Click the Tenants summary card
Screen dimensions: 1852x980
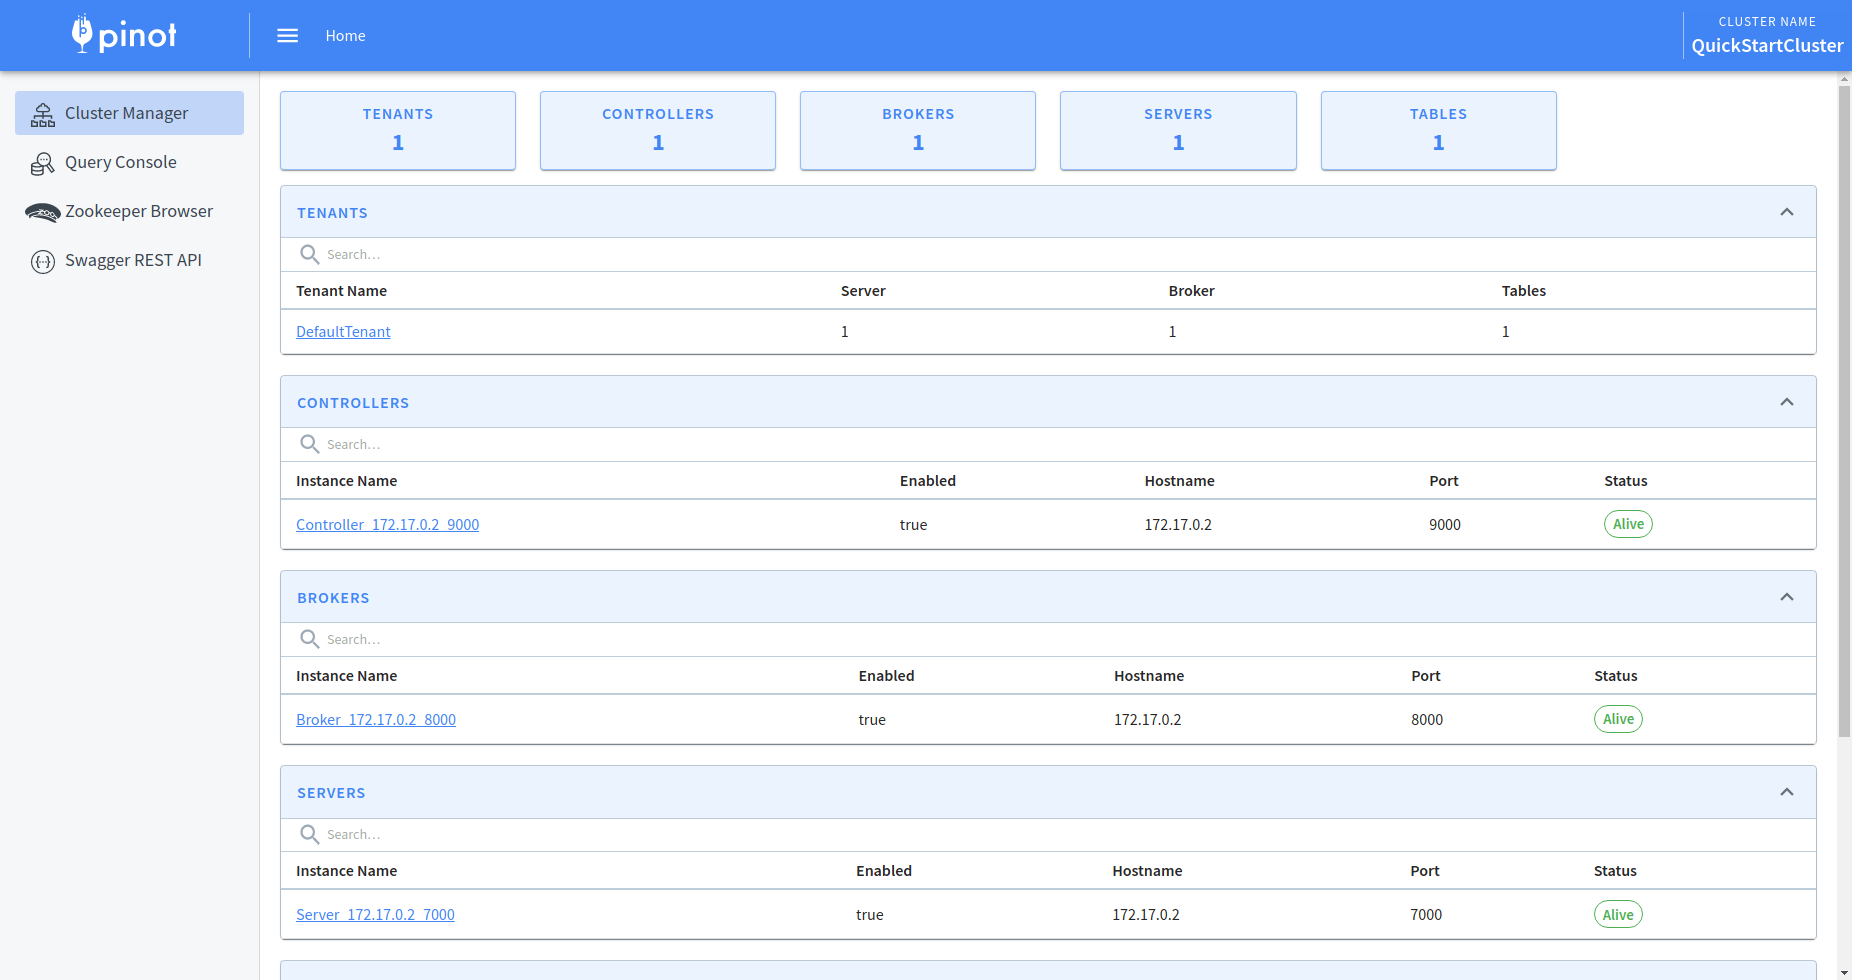[x=398, y=131]
